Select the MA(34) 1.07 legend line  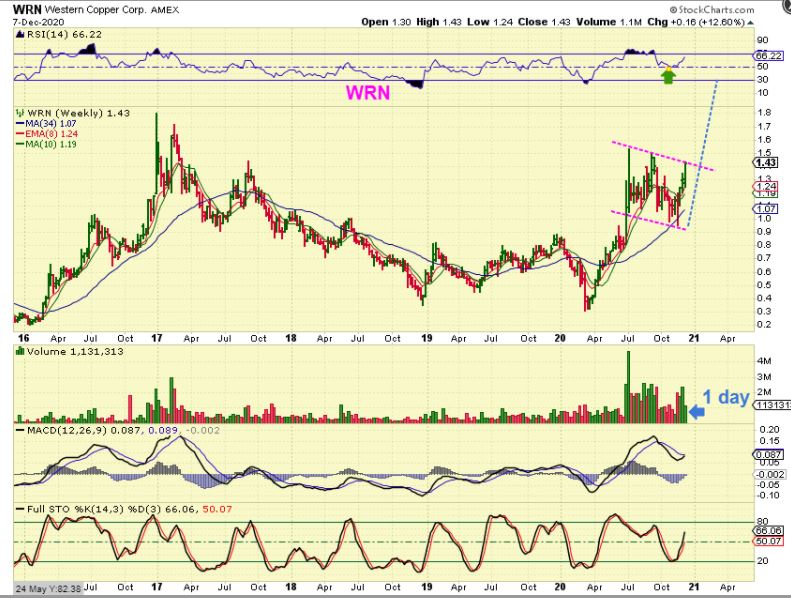pos(46,124)
